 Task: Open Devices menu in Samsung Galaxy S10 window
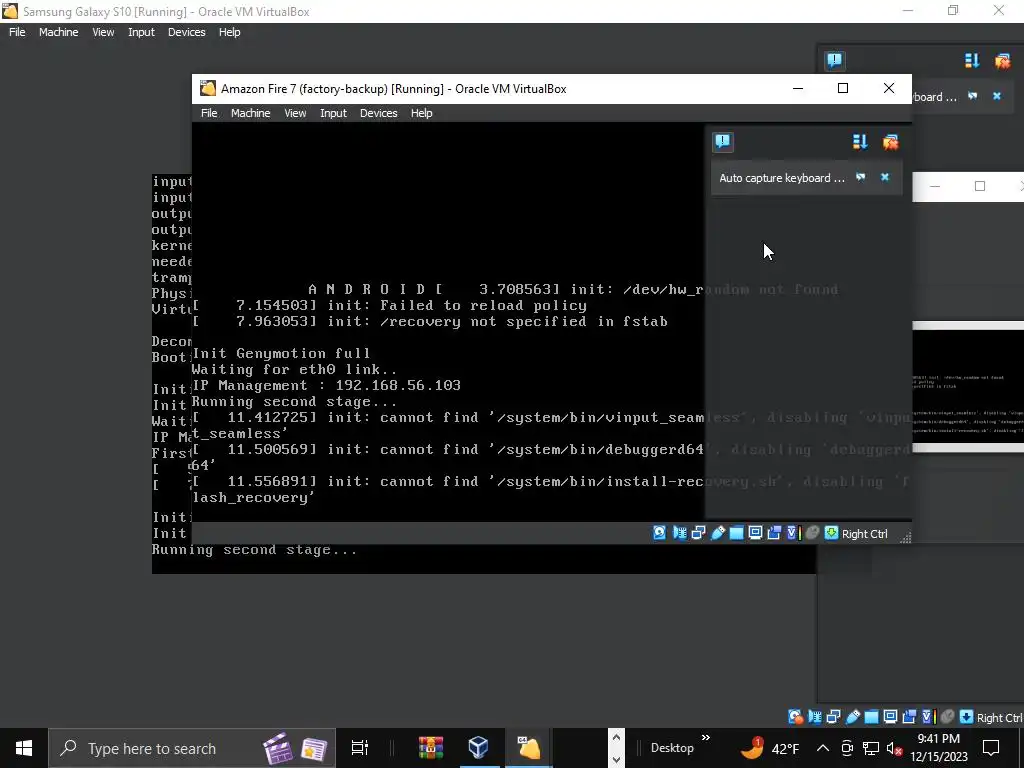tap(186, 32)
